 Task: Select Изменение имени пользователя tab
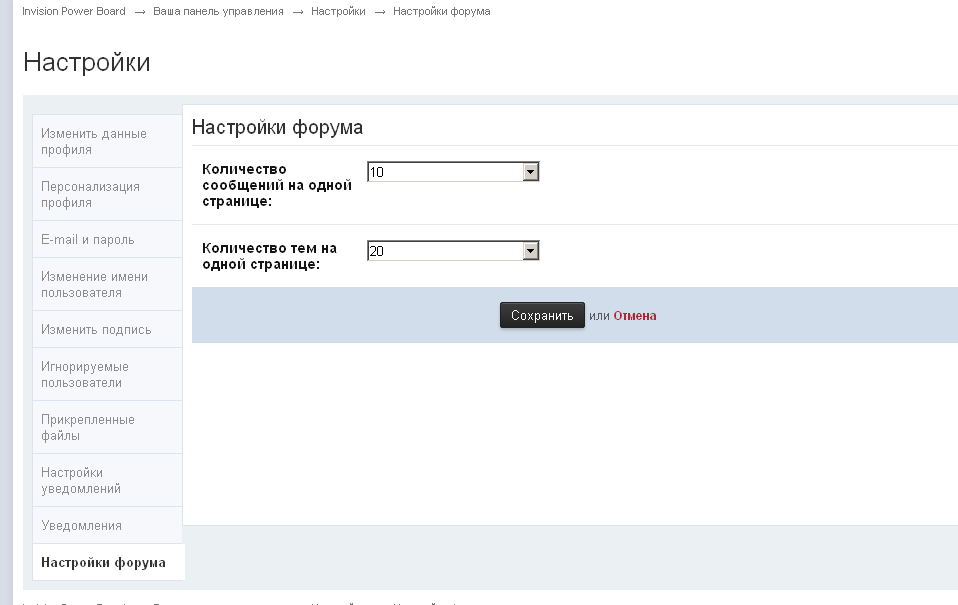pyautogui.click(x=94, y=285)
